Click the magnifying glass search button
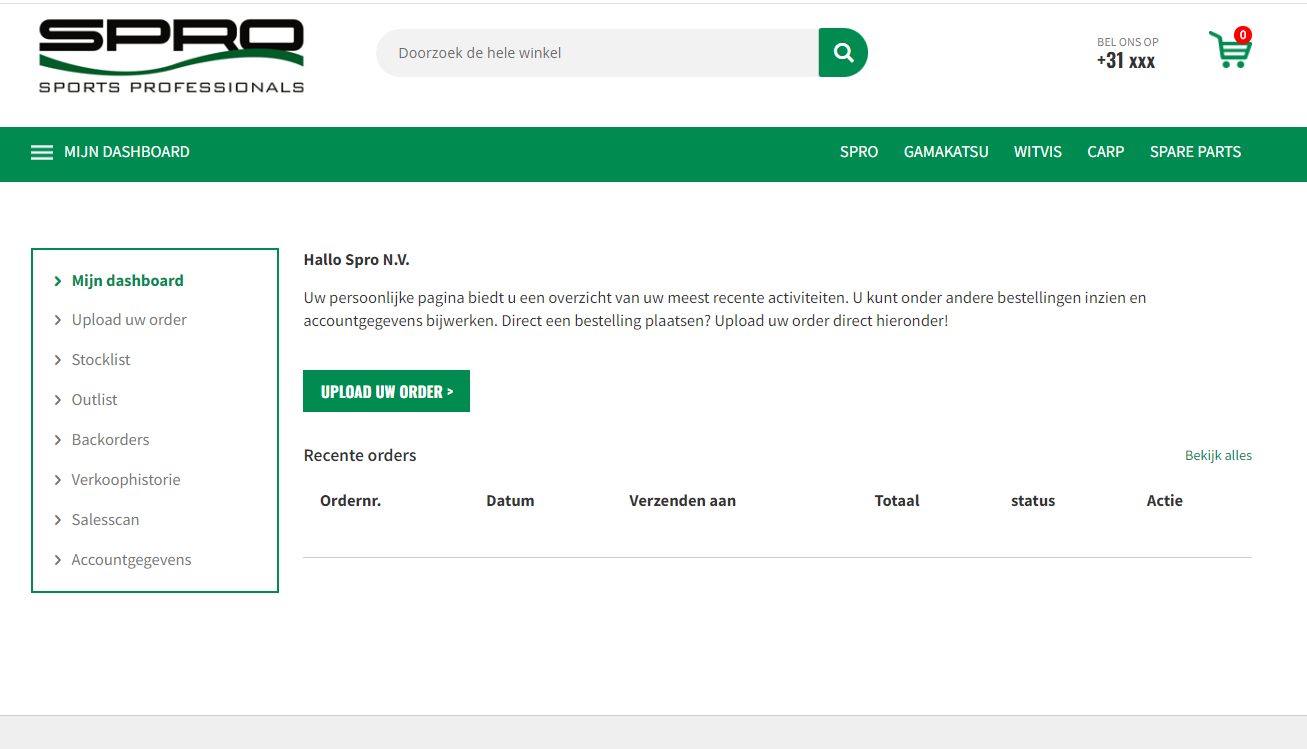The height and width of the screenshot is (749, 1307). click(x=843, y=53)
